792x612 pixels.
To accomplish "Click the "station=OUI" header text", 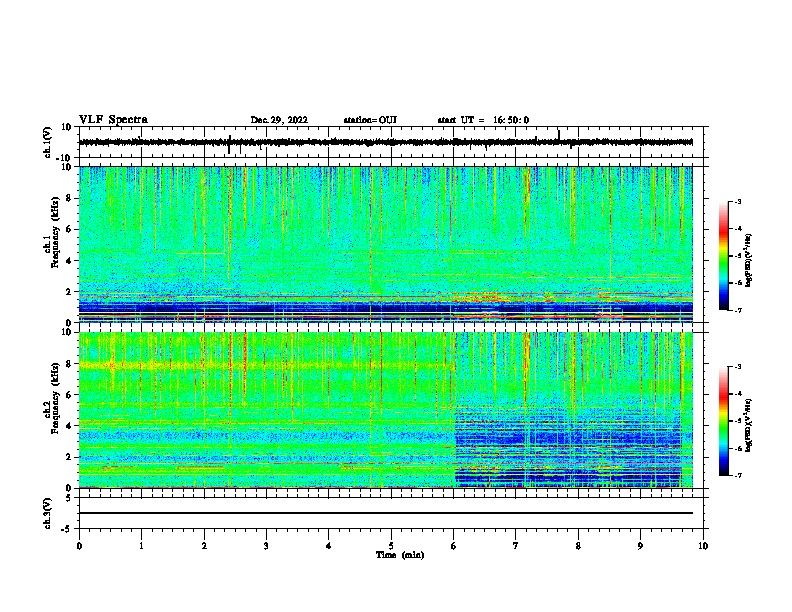I will tap(370, 120).
